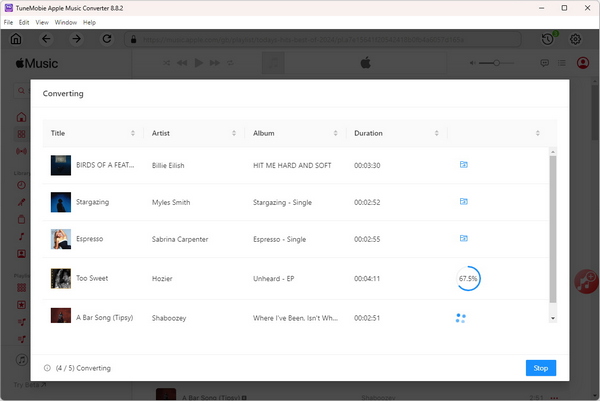Open output folder for Espresso

tap(463, 238)
